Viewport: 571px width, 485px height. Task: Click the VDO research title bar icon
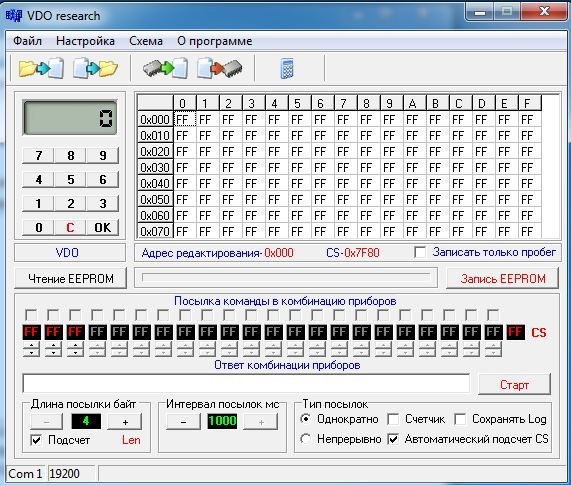pos(14,16)
